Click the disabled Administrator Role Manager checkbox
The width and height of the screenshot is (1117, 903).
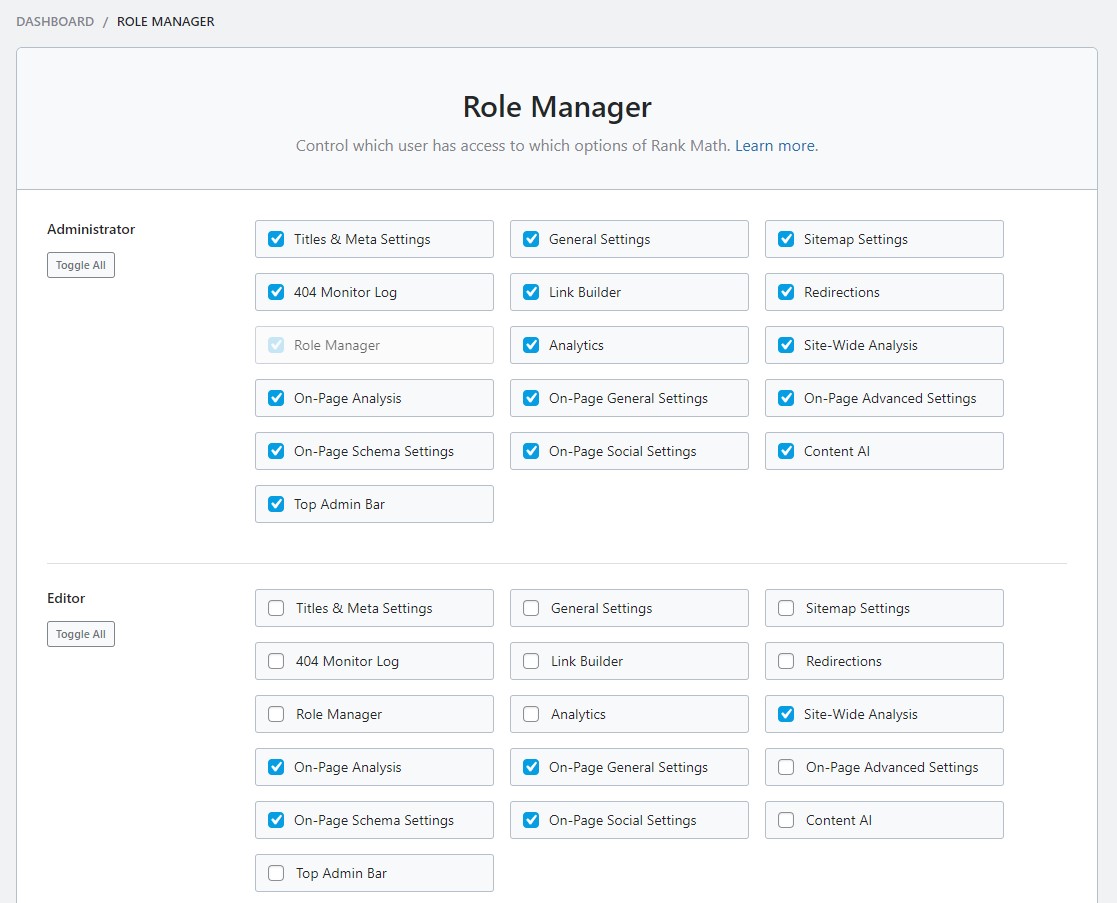coord(276,345)
